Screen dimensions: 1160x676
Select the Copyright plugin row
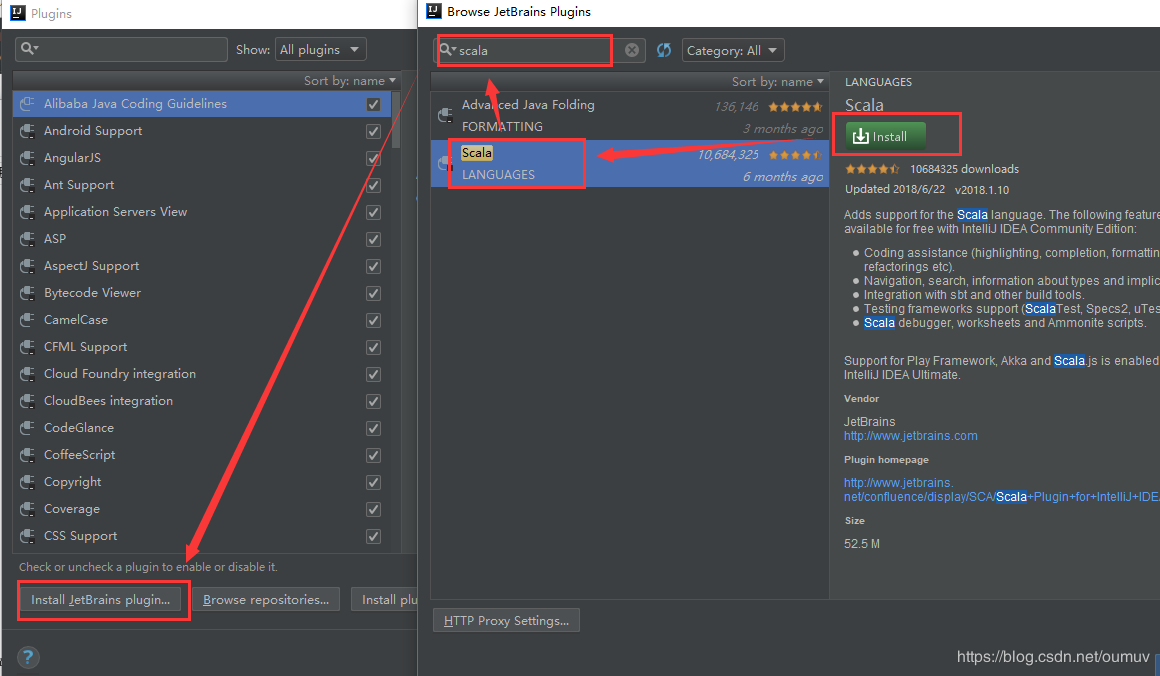point(202,481)
